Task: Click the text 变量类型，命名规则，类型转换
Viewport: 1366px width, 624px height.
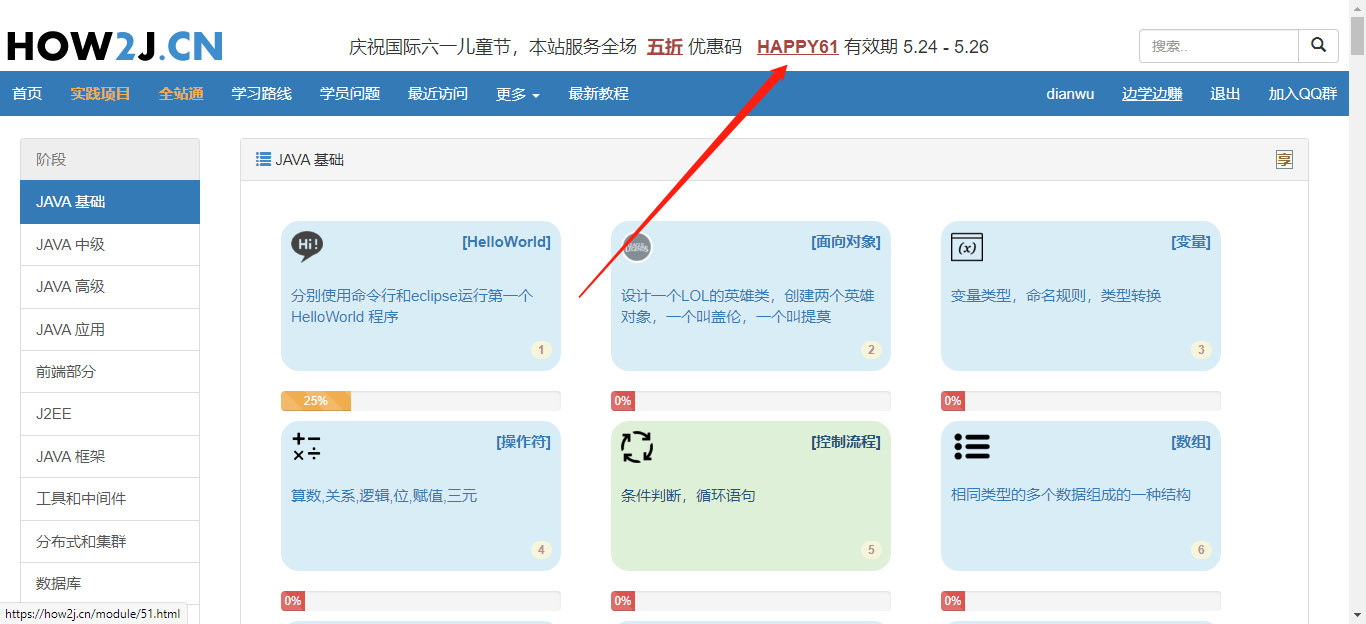Action: (1056, 296)
